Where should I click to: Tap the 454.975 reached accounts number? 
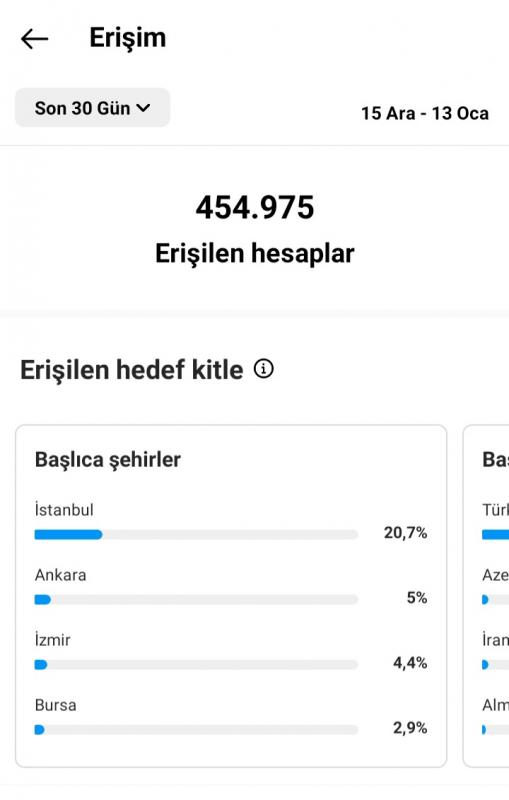(x=254, y=207)
